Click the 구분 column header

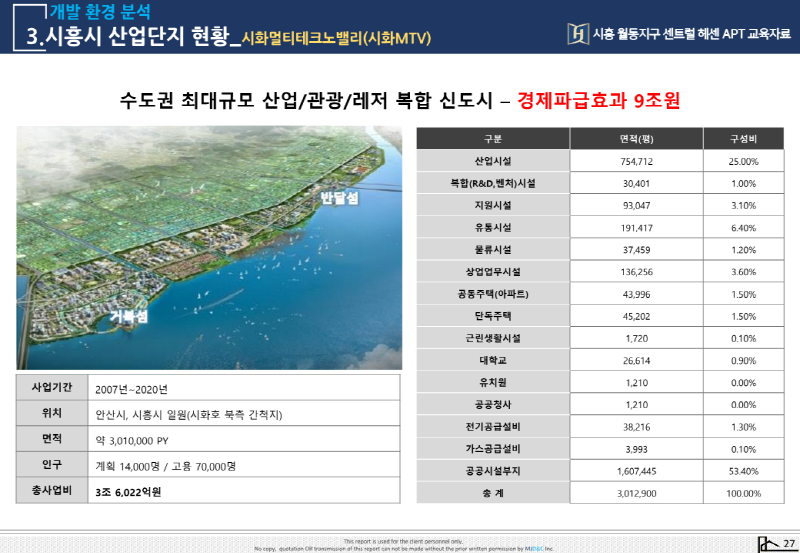tap(492, 139)
